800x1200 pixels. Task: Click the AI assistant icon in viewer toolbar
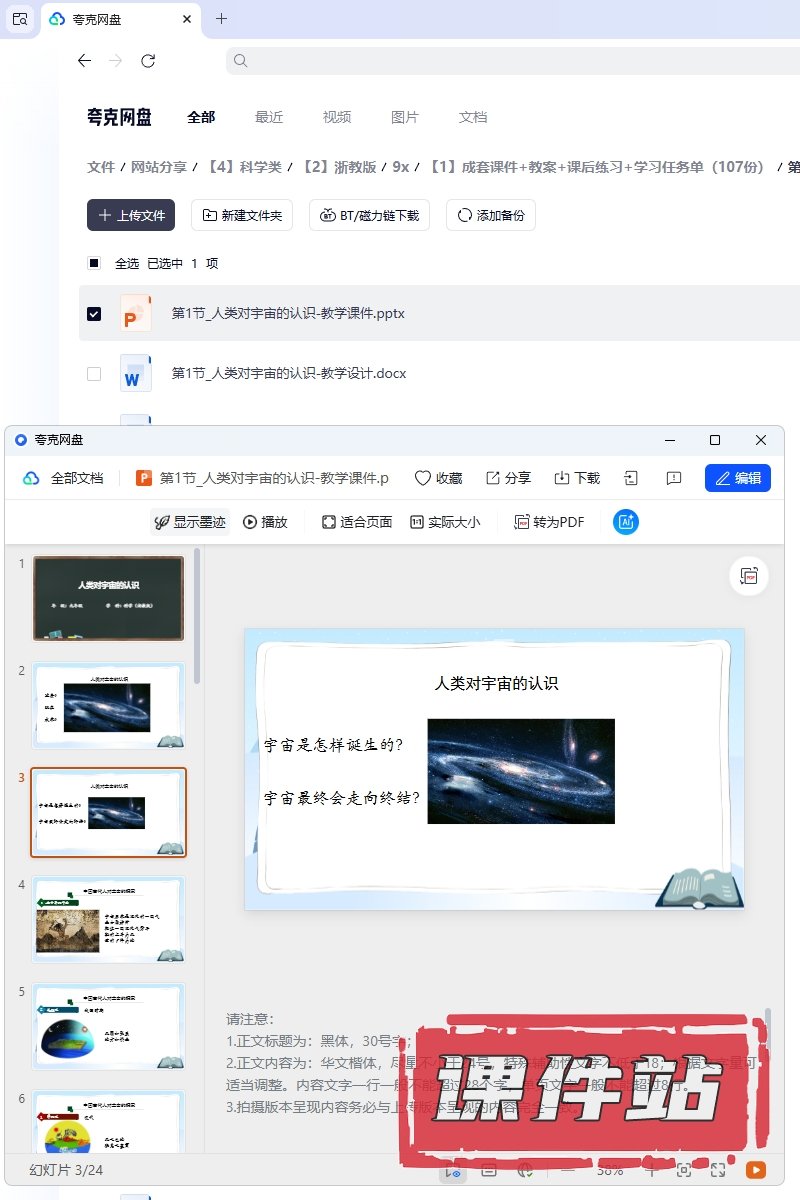click(x=626, y=522)
